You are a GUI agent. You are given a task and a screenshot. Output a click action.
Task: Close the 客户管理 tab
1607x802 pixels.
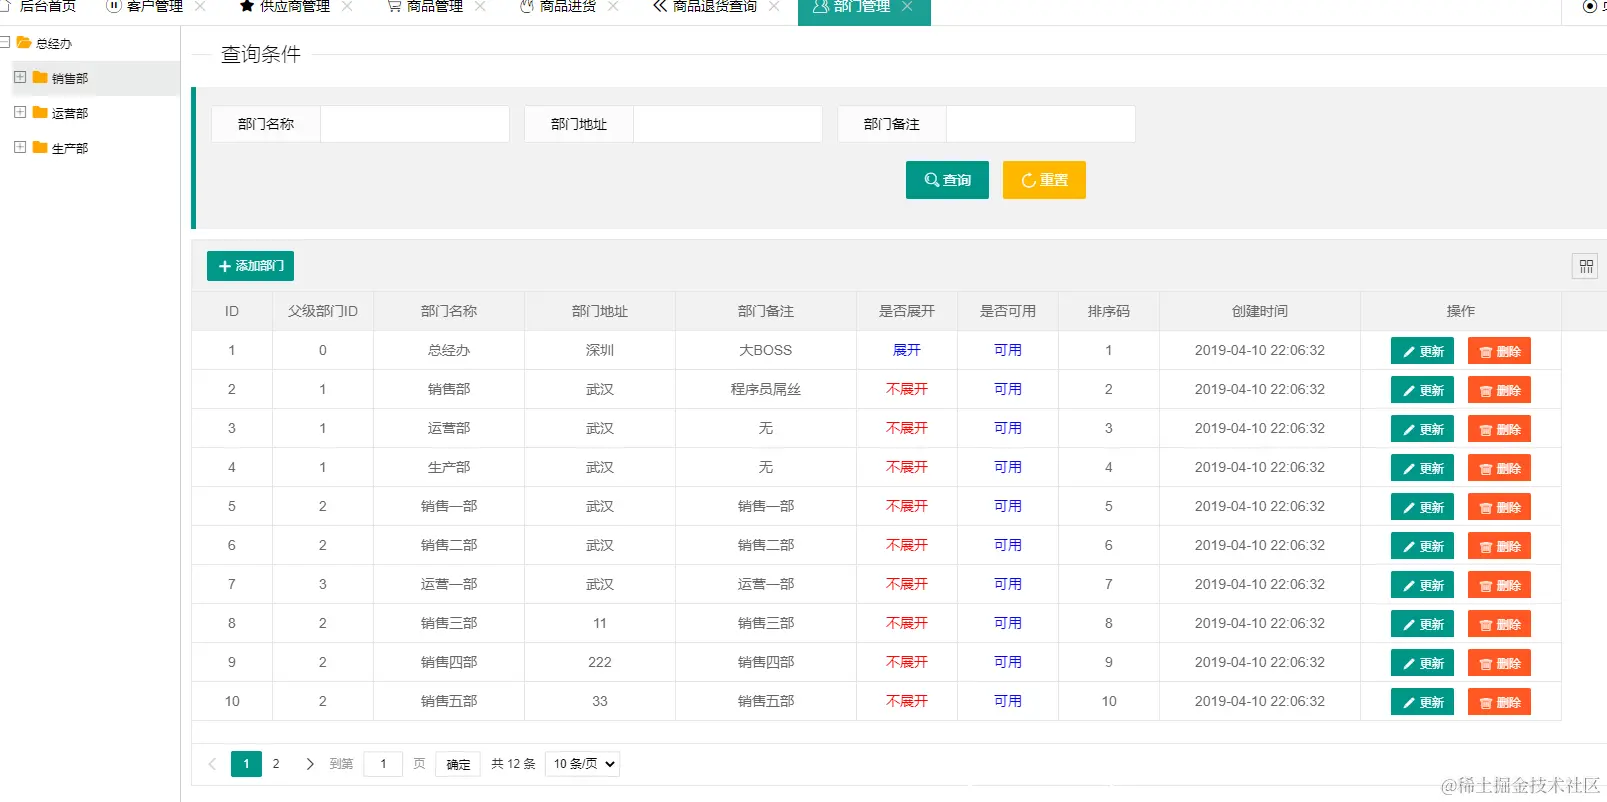tap(200, 6)
